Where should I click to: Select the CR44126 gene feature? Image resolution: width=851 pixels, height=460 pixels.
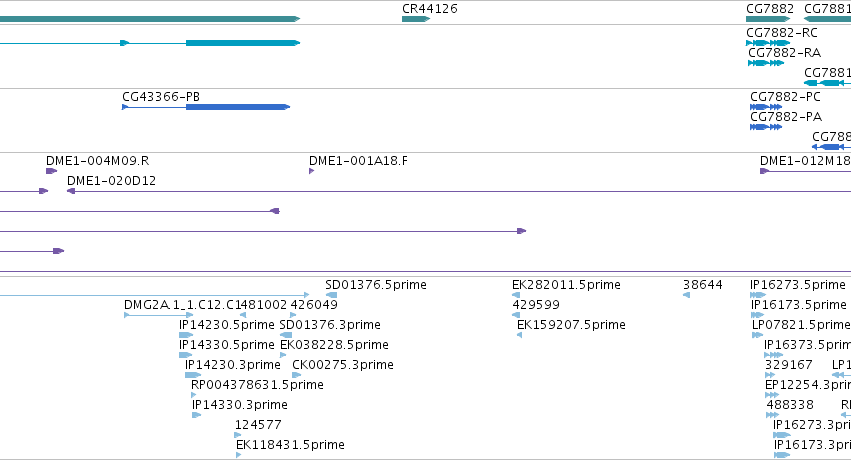[x=416, y=19]
